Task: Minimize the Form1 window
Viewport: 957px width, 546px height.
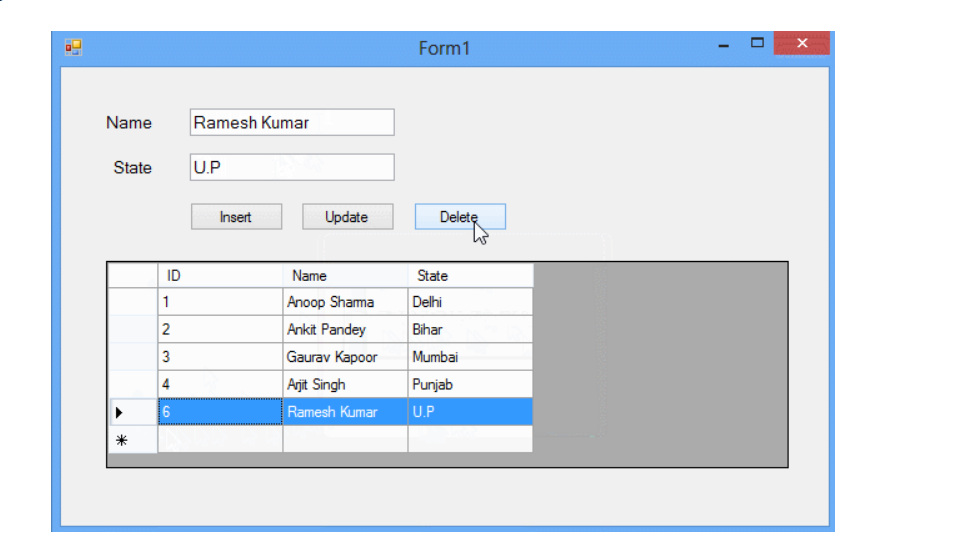Action: (x=723, y=46)
